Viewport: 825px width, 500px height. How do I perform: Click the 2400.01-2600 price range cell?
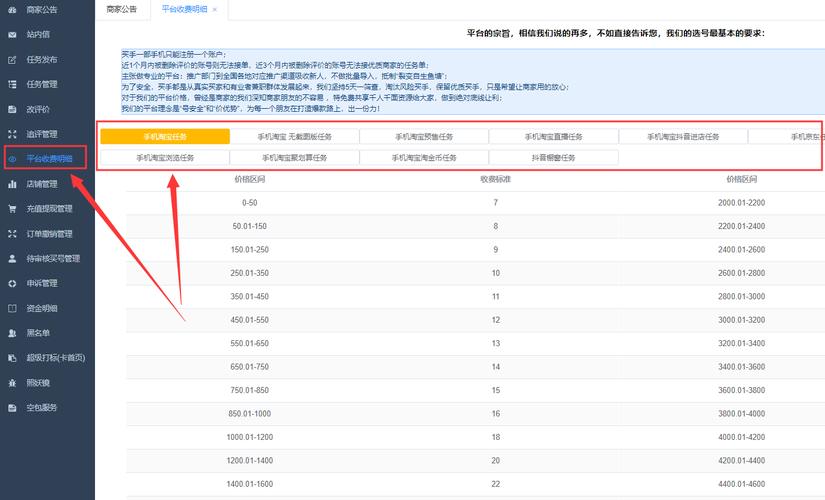pyautogui.click(x=741, y=249)
